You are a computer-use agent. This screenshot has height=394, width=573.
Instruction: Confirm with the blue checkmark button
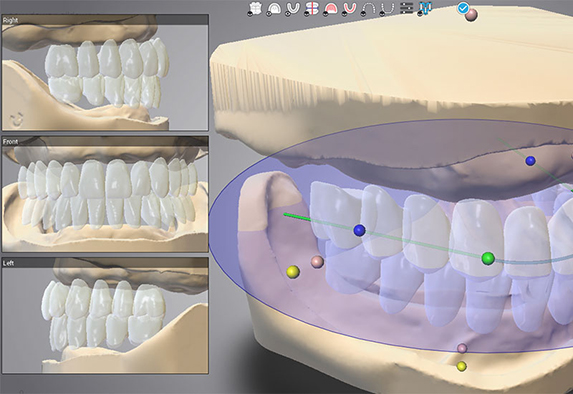[x=463, y=8]
